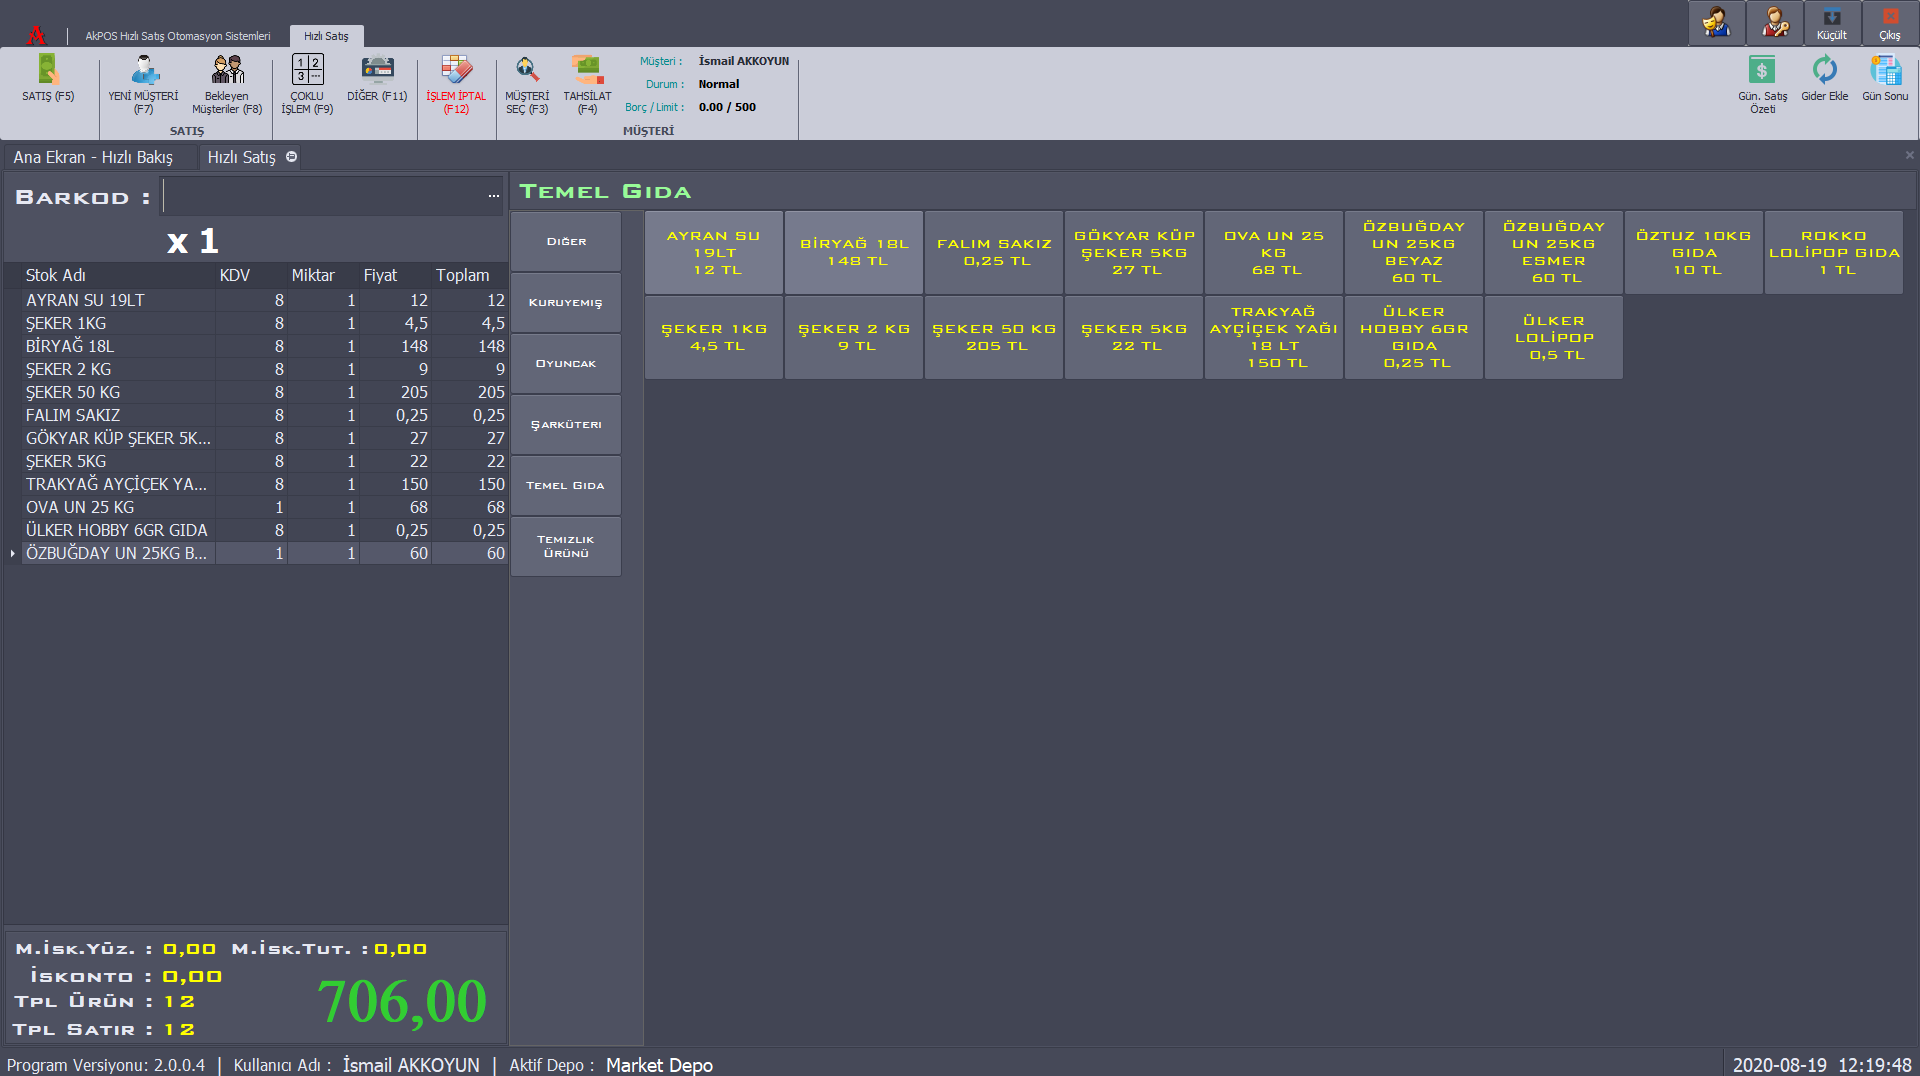The image size is (1920, 1076).
Task: Choose the Şarküteri product category
Action: [566, 425]
